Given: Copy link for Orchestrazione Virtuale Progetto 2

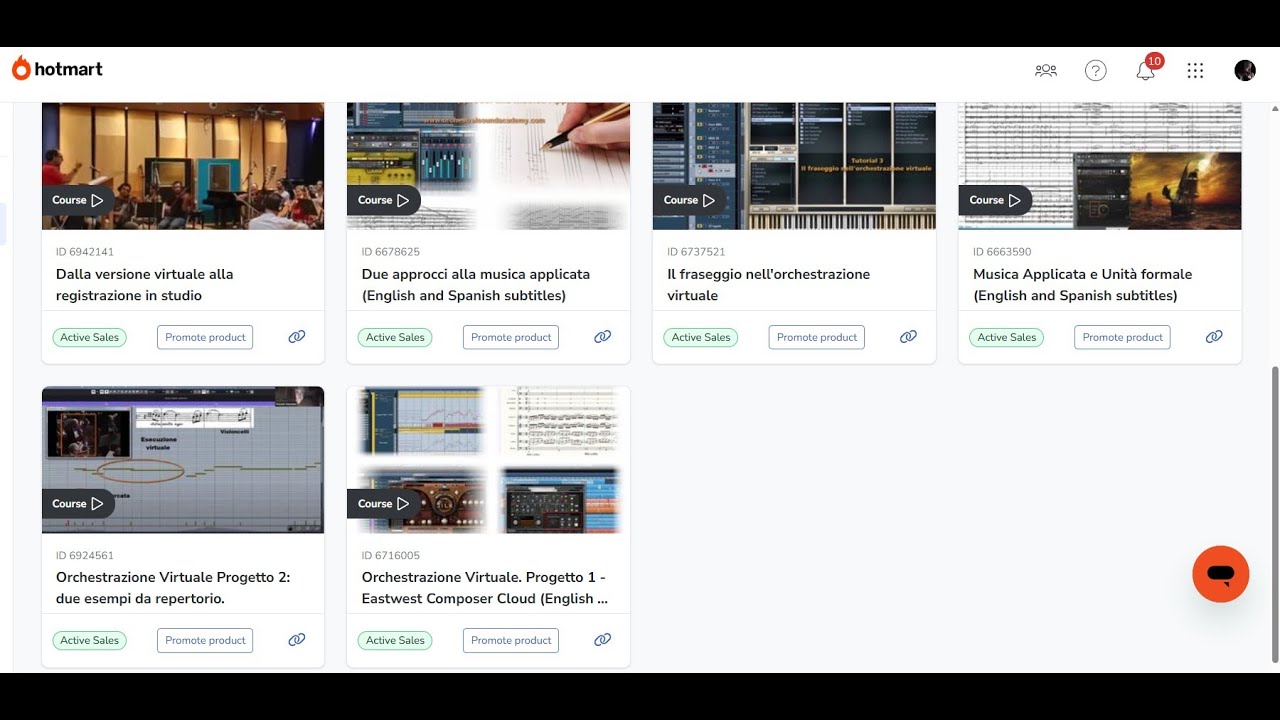Looking at the screenshot, I should [297, 640].
